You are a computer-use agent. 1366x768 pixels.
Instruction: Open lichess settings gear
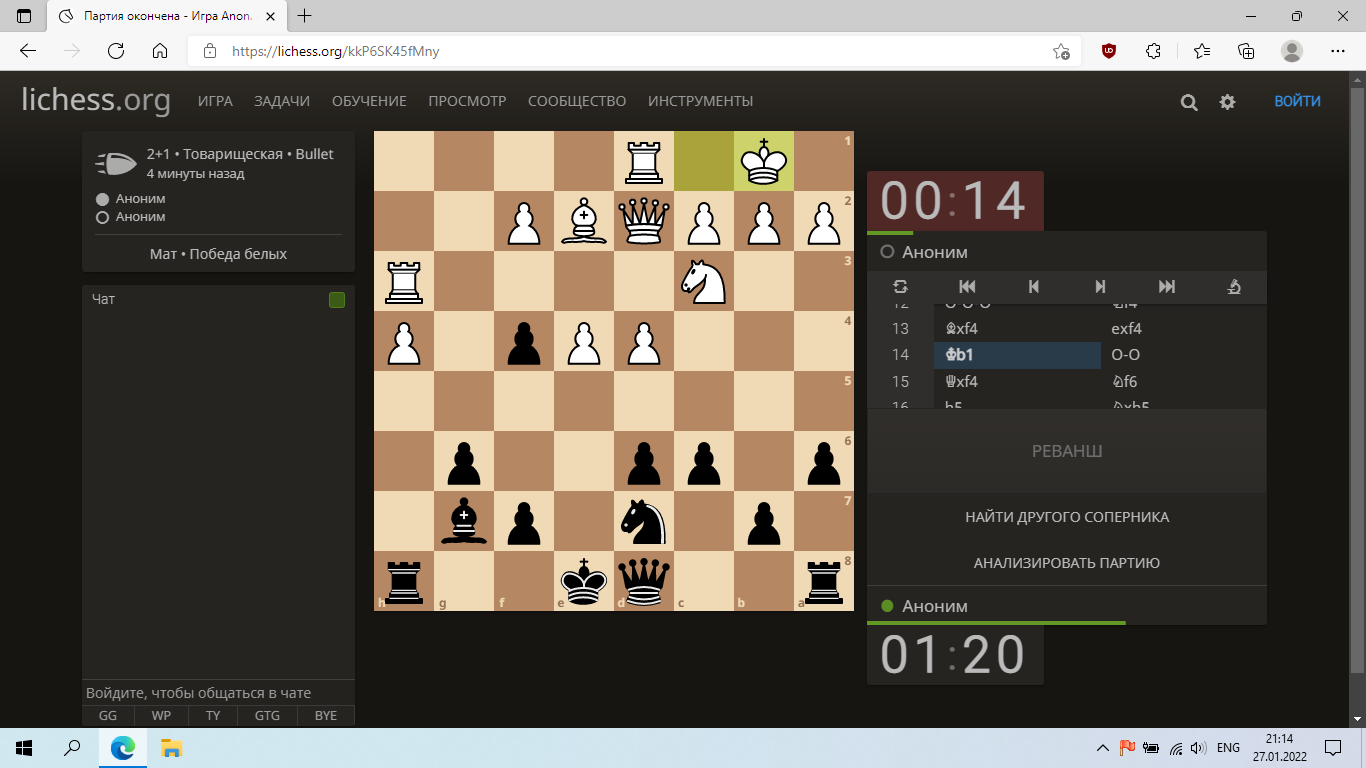tap(1227, 102)
